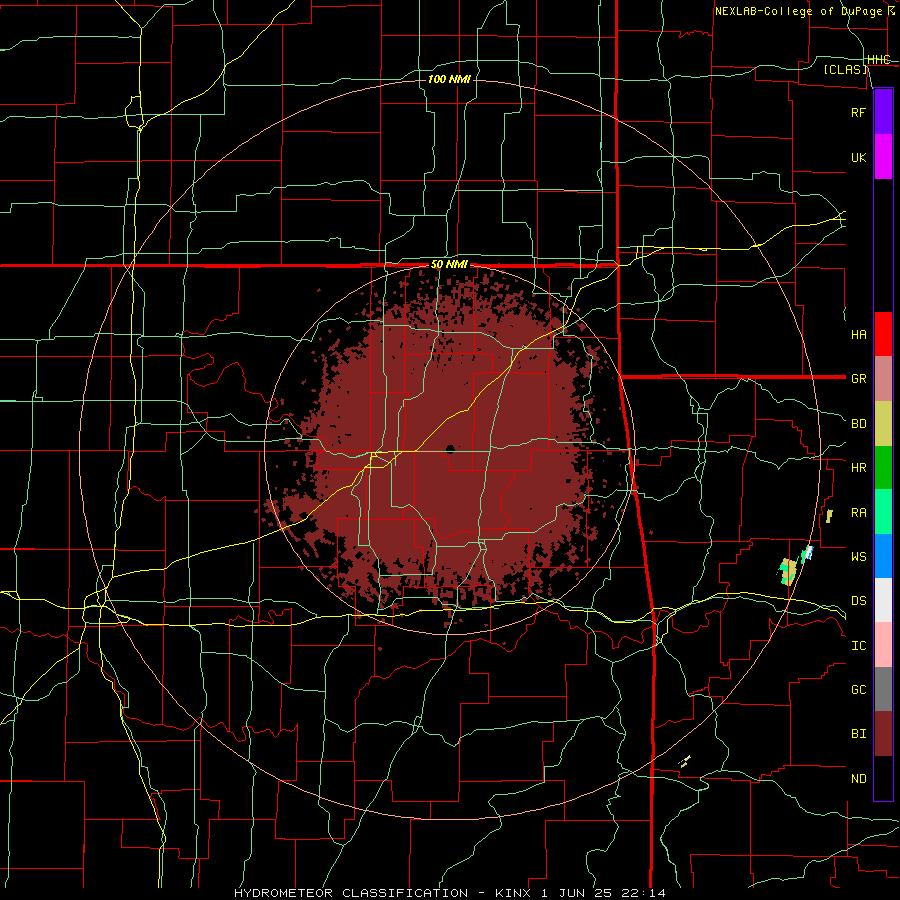Screen dimensions: 900x900
Task: Click the red HA legend swatch
Action: (x=883, y=334)
